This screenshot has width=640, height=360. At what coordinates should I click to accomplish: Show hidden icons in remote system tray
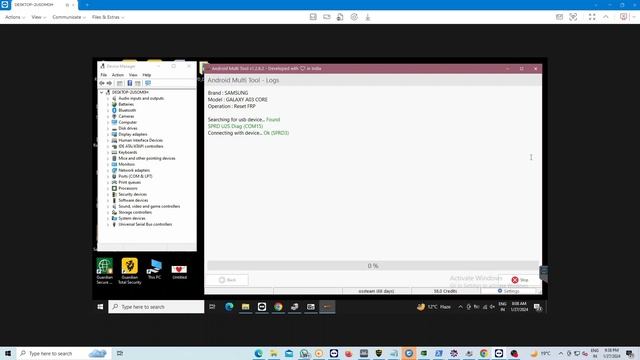click(x=460, y=307)
